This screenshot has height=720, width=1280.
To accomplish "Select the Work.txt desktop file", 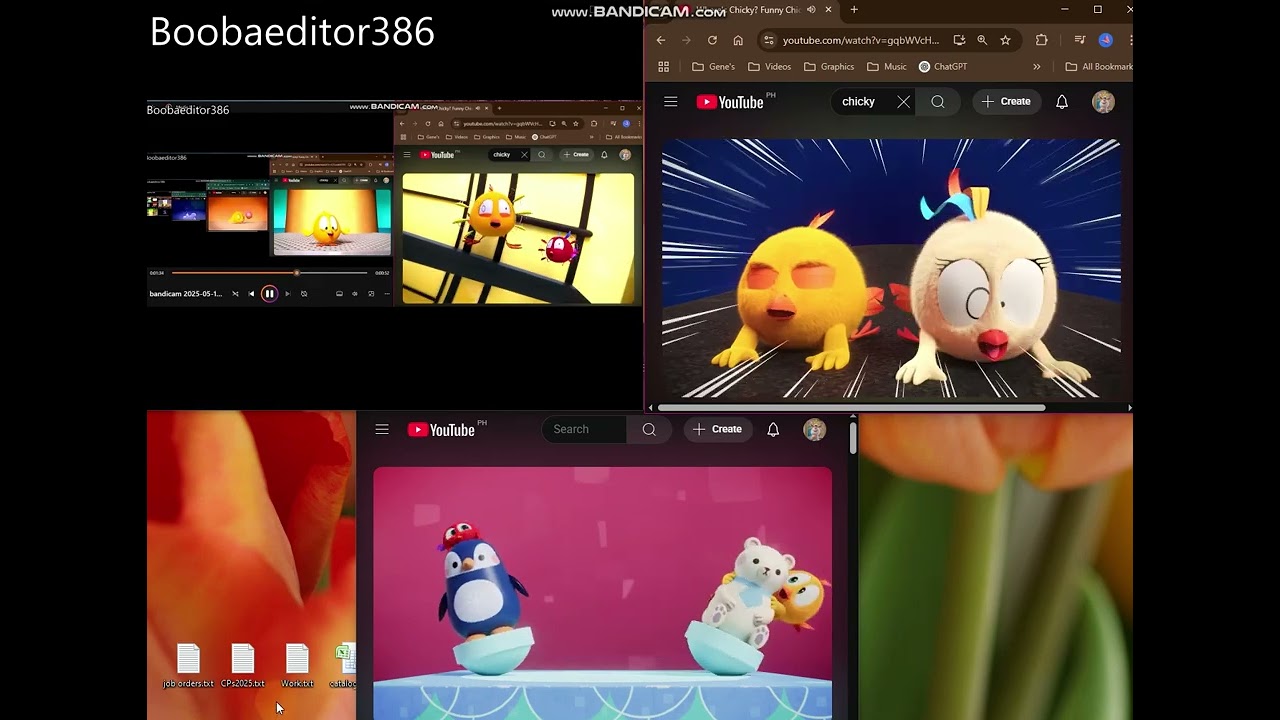I will tap(297, 666).
